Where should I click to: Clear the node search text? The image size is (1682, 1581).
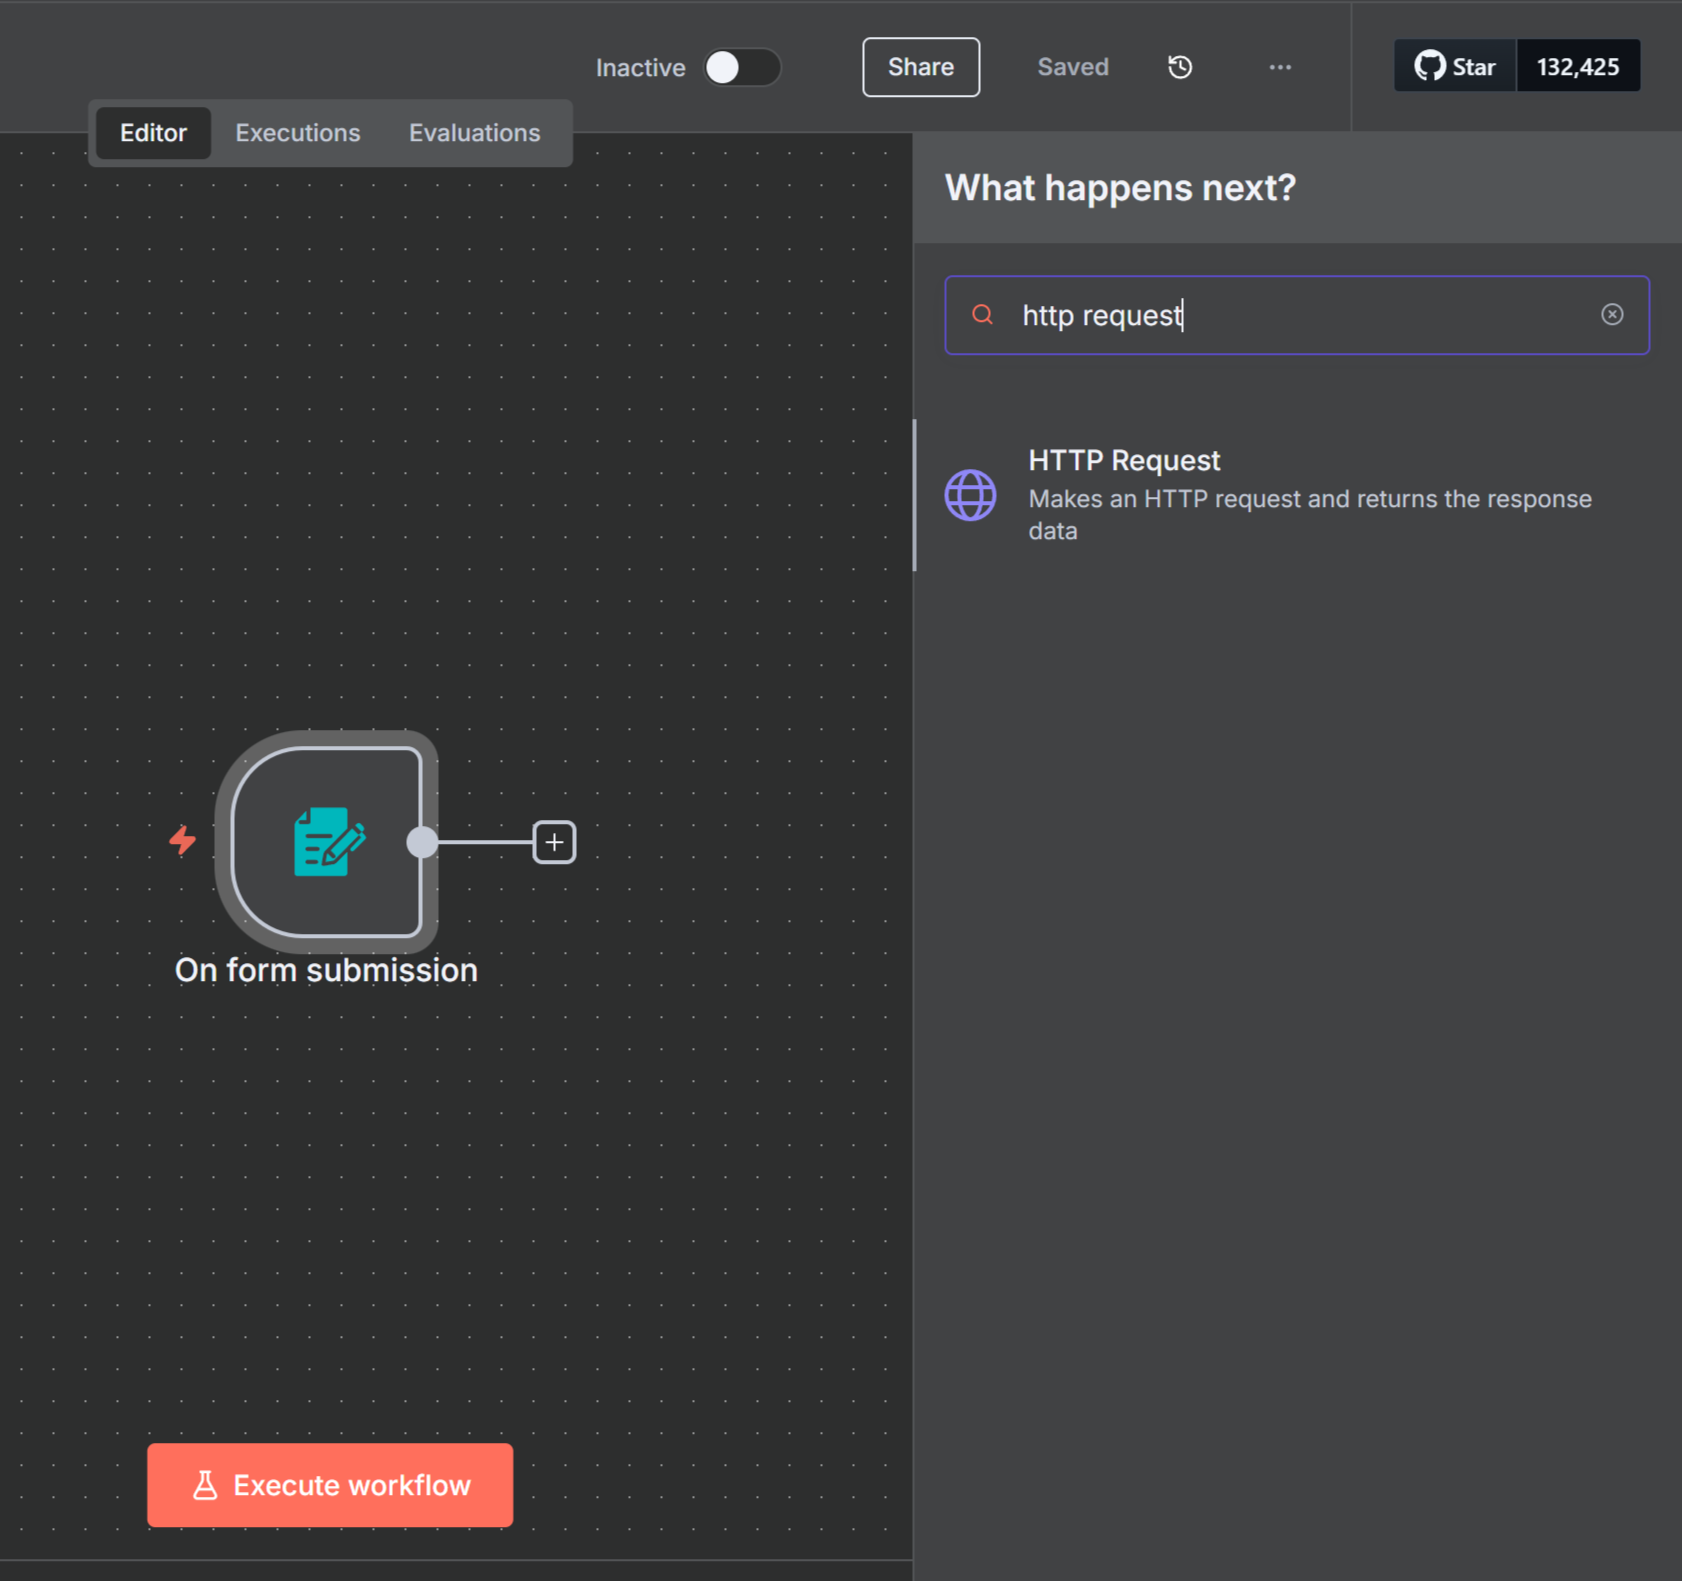[x=1611, y=315]
